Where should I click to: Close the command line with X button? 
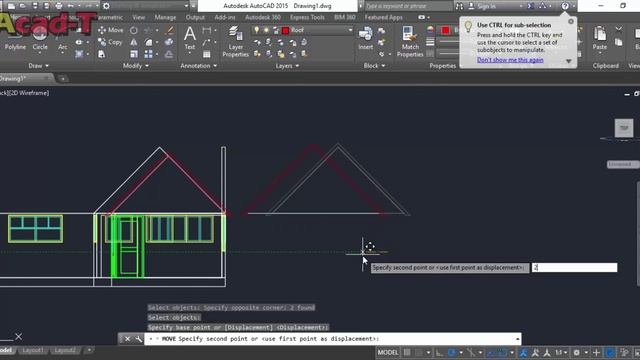[x=127, y=339]
